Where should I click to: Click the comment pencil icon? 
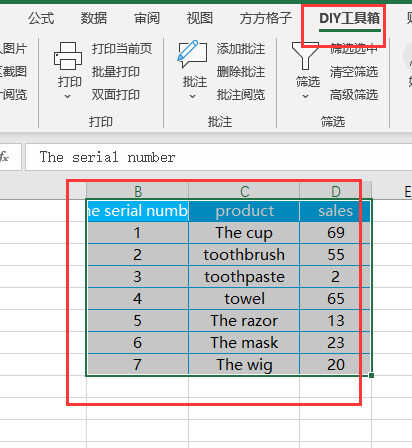coord(192,54)
